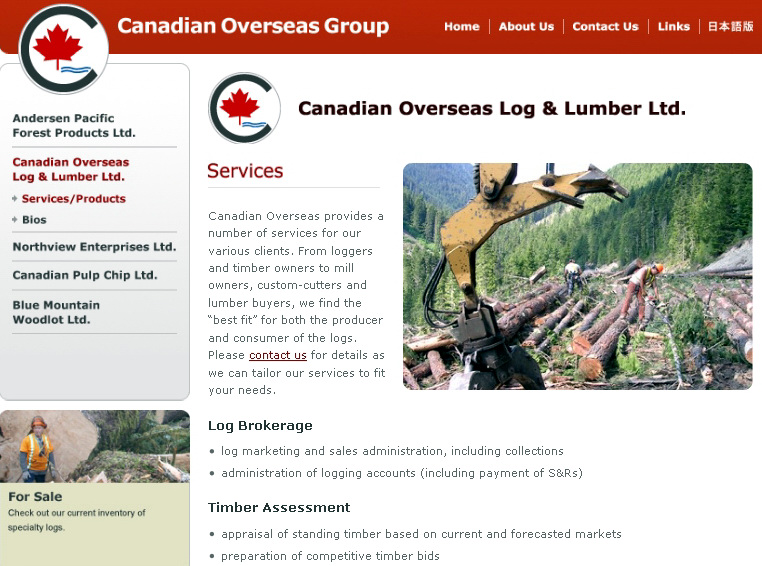Screen dimensions: 762x566
Task: Click the arrow bullet beside Services/Products
Action: [x=15, y=198]
